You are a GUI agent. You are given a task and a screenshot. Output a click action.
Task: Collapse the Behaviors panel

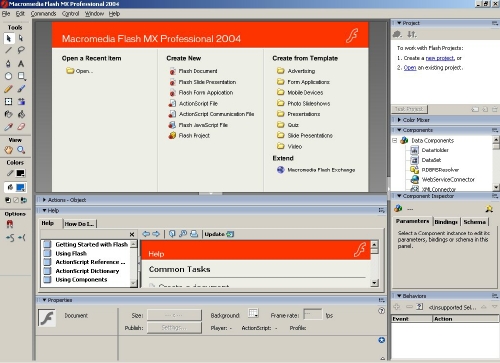click(399, 296)
